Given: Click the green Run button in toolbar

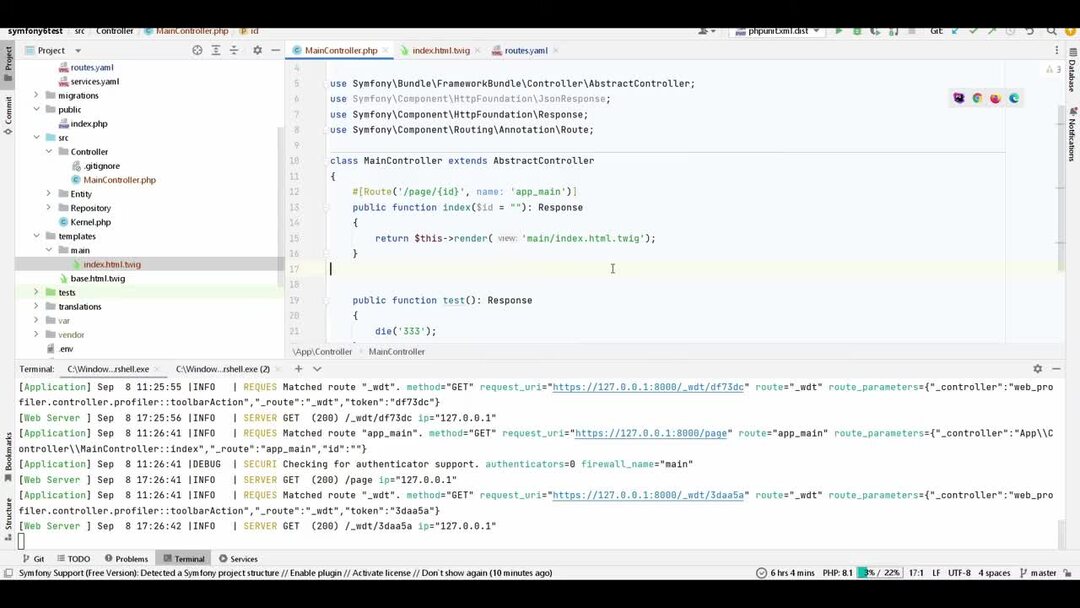Looking at the screenshot, I should [x=838, y=31].
